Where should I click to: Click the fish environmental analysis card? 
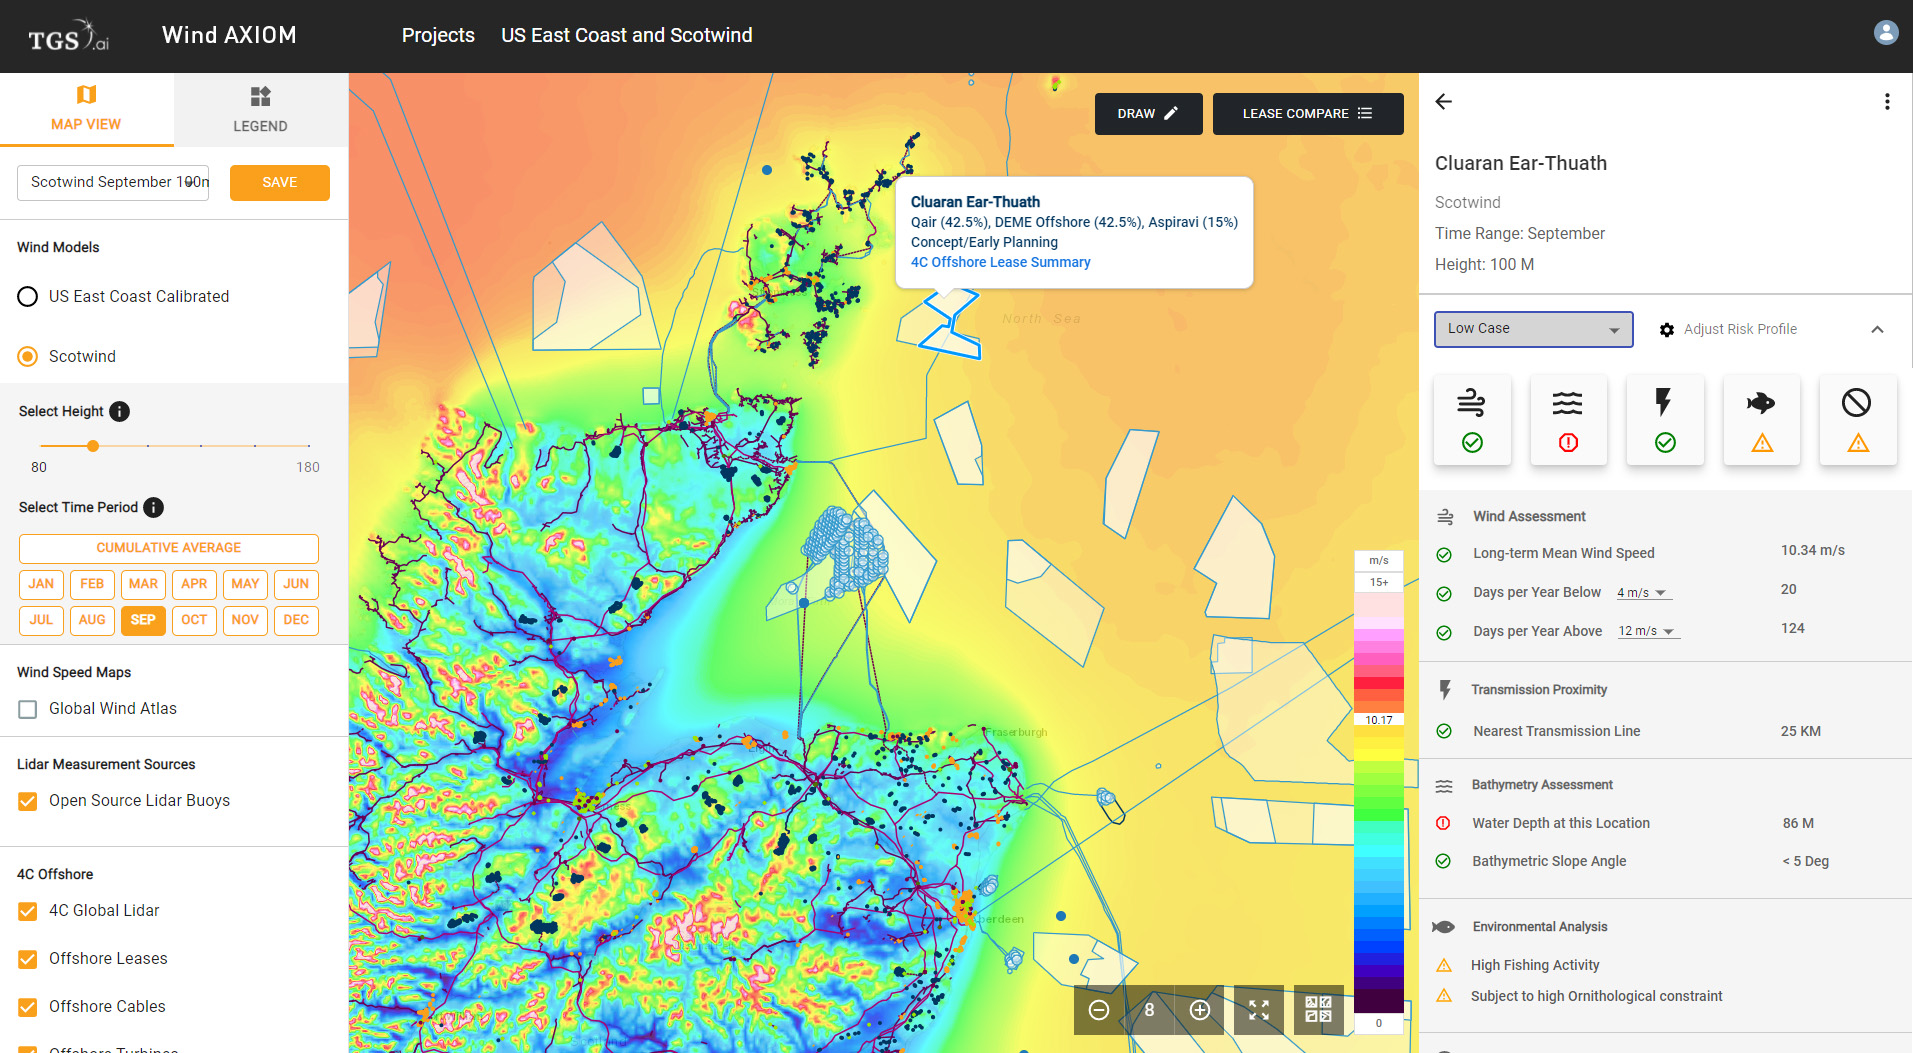coord(1761,420)
